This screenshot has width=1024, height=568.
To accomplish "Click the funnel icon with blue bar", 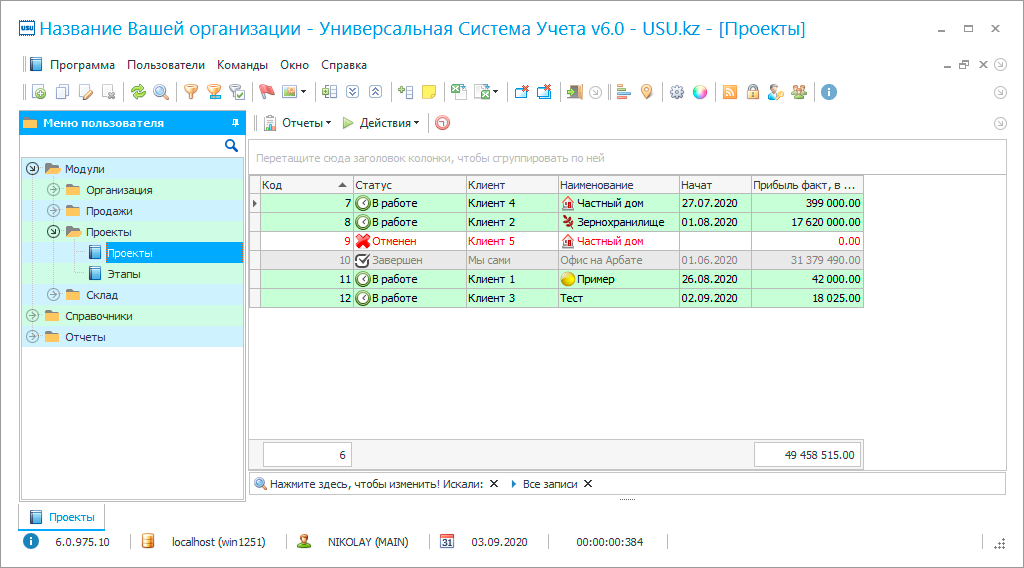I will 214,92.
